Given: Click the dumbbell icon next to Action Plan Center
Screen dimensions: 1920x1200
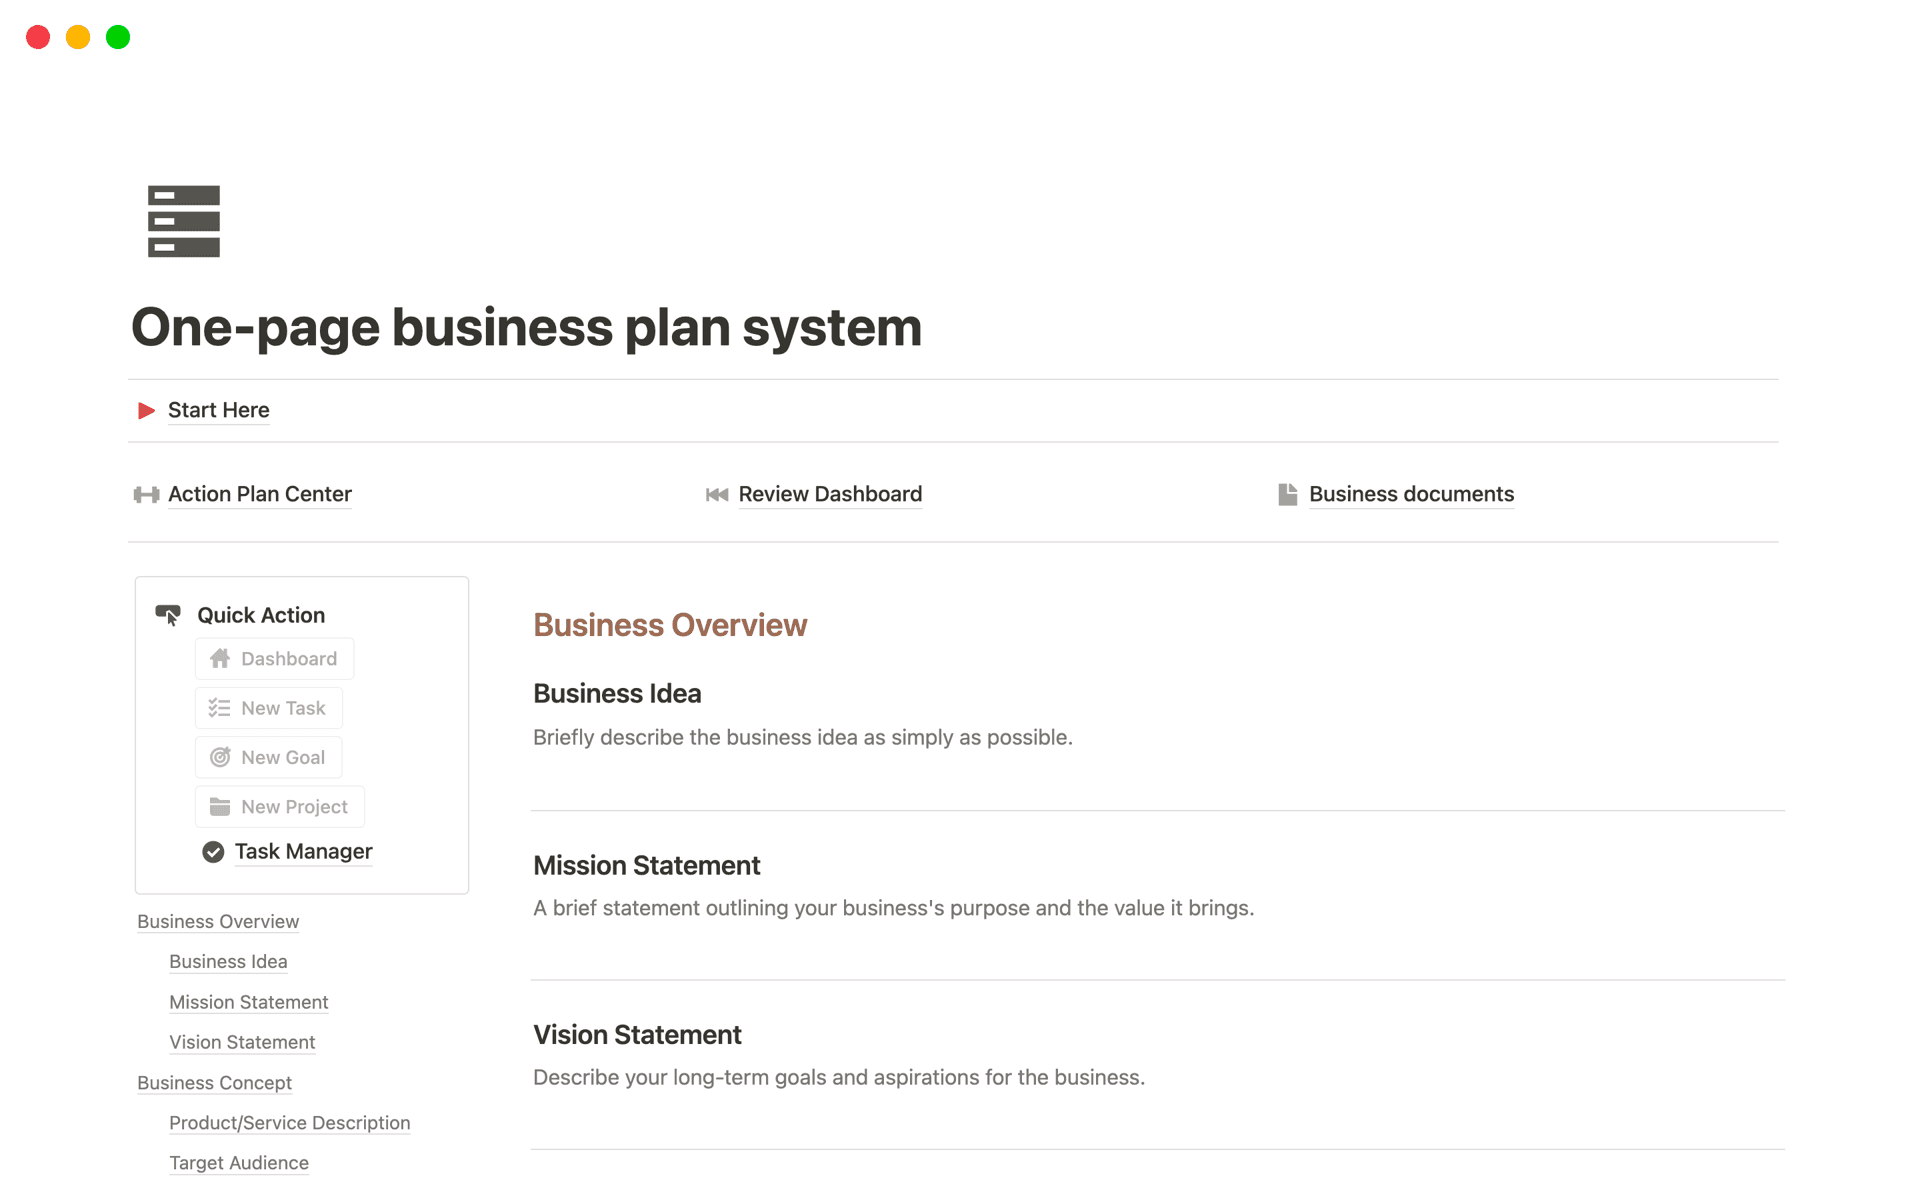Looking at the screenshot, I should 146,494.
